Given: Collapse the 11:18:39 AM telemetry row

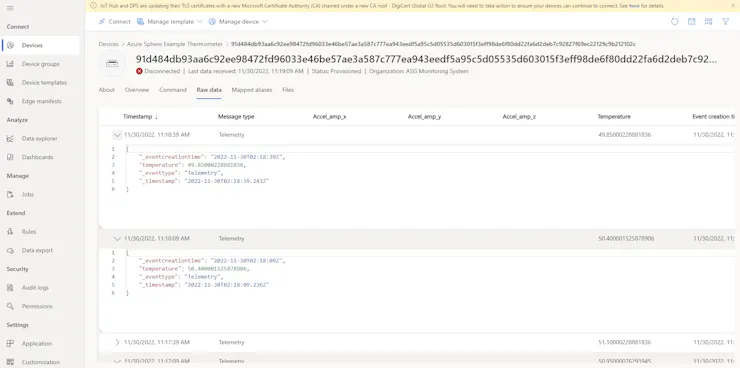Looking at the screenshot, I should 118,135.
